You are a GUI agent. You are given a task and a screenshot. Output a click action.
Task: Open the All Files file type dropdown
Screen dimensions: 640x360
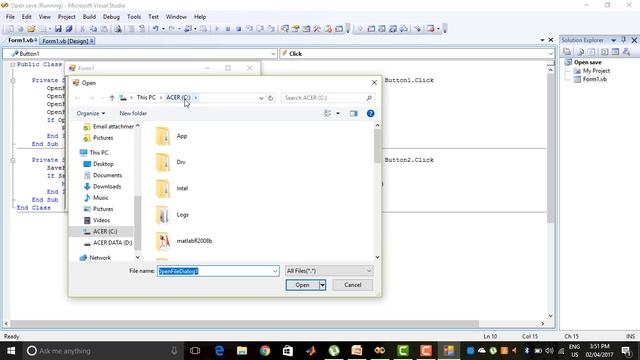(329, 271)
